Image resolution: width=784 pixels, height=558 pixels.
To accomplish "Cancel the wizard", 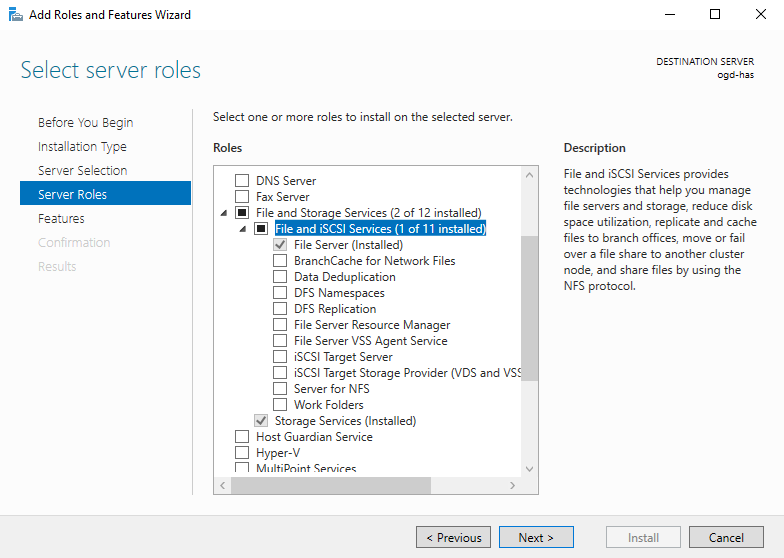I will pos(726,537).
